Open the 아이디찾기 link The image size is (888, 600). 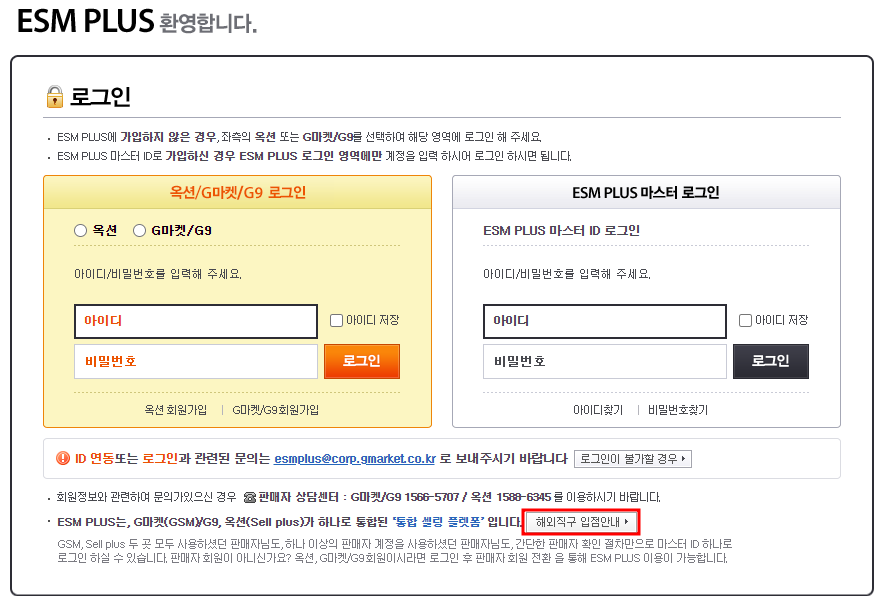[598, 410]
